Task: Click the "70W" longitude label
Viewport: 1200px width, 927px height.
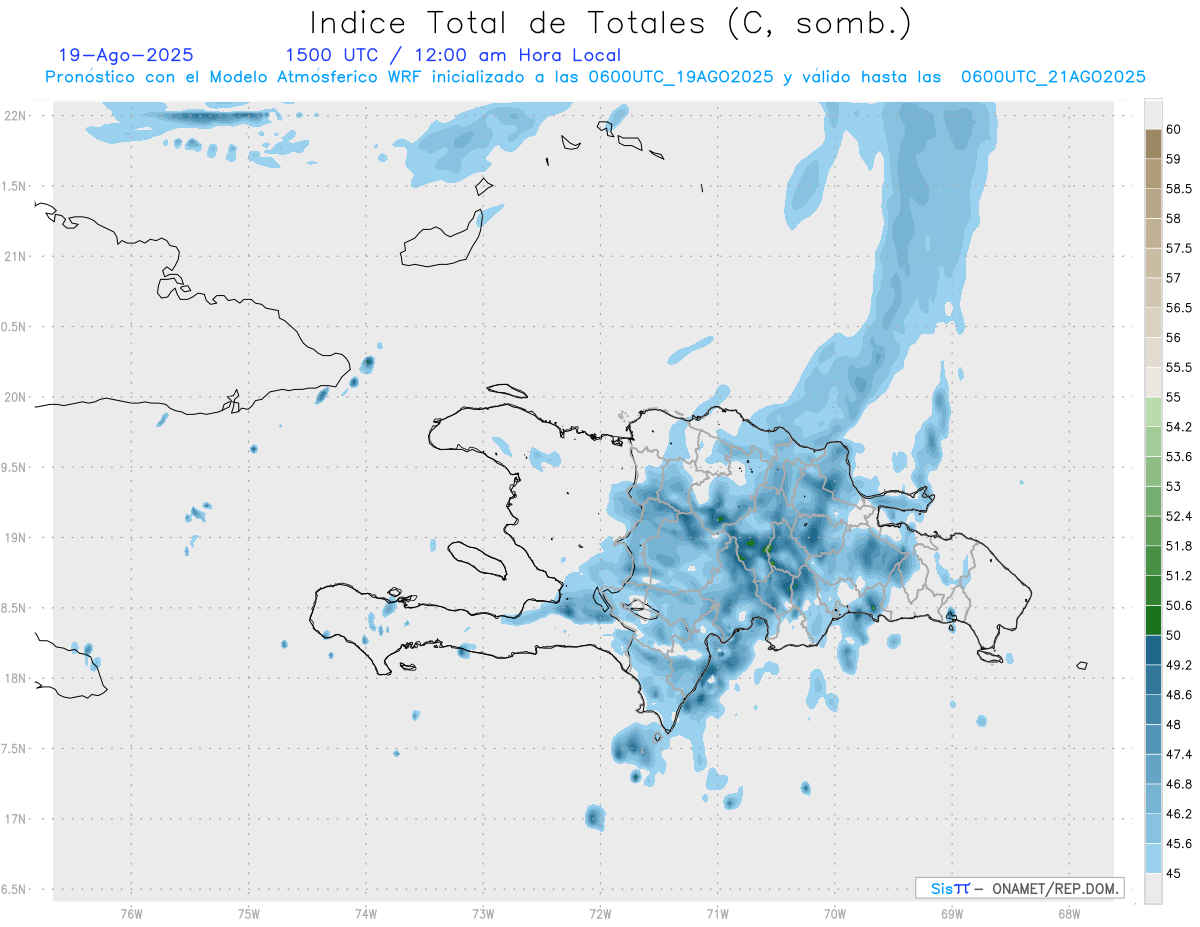Action: pos(835,912)
